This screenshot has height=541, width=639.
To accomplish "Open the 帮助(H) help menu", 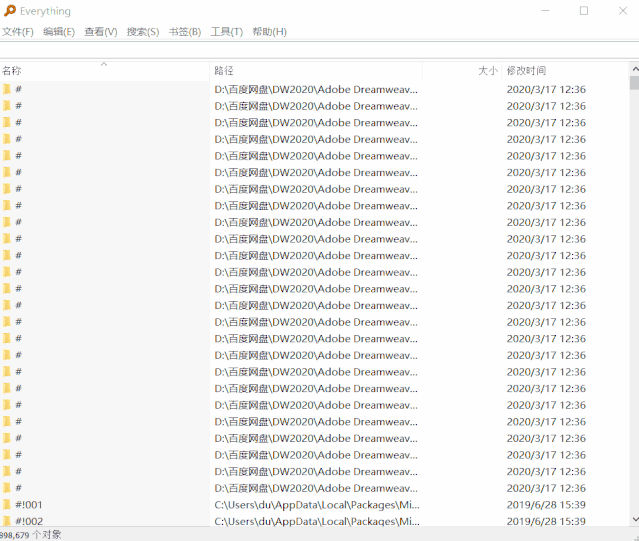I will tap(270, 32).
